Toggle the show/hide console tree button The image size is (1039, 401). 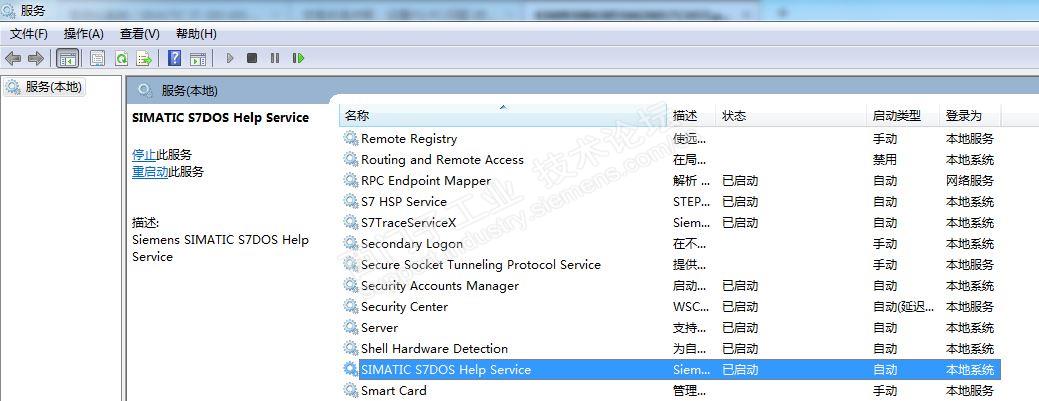pos(68,59)
